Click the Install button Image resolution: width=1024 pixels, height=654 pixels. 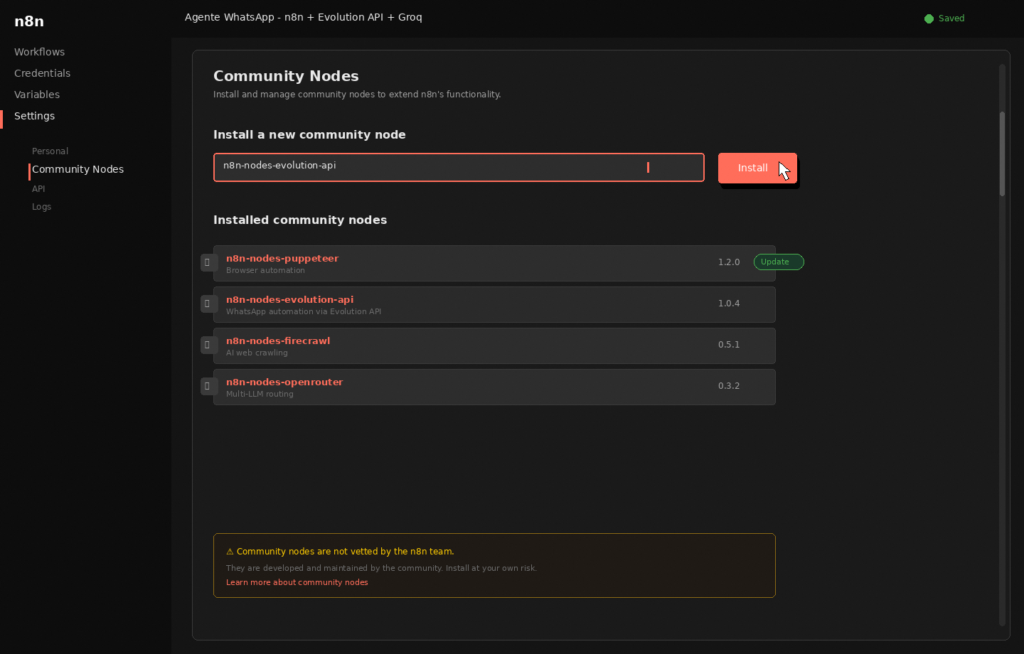point(757,168)
